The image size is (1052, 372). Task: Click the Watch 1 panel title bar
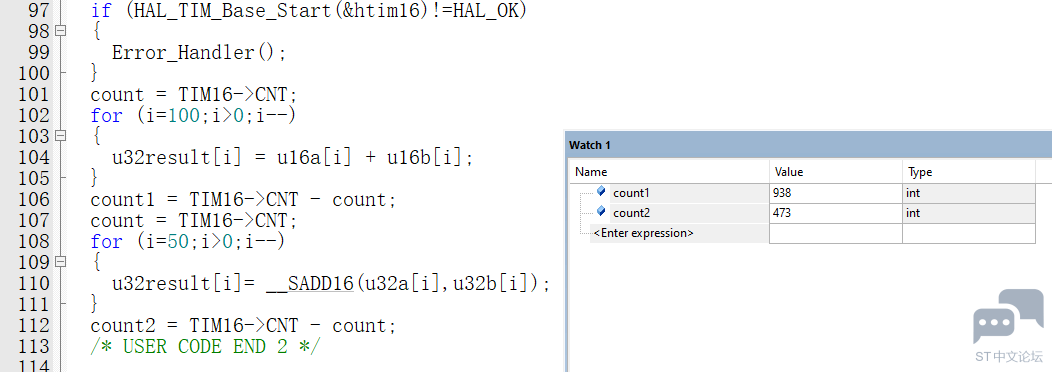[x=808, y=145]
